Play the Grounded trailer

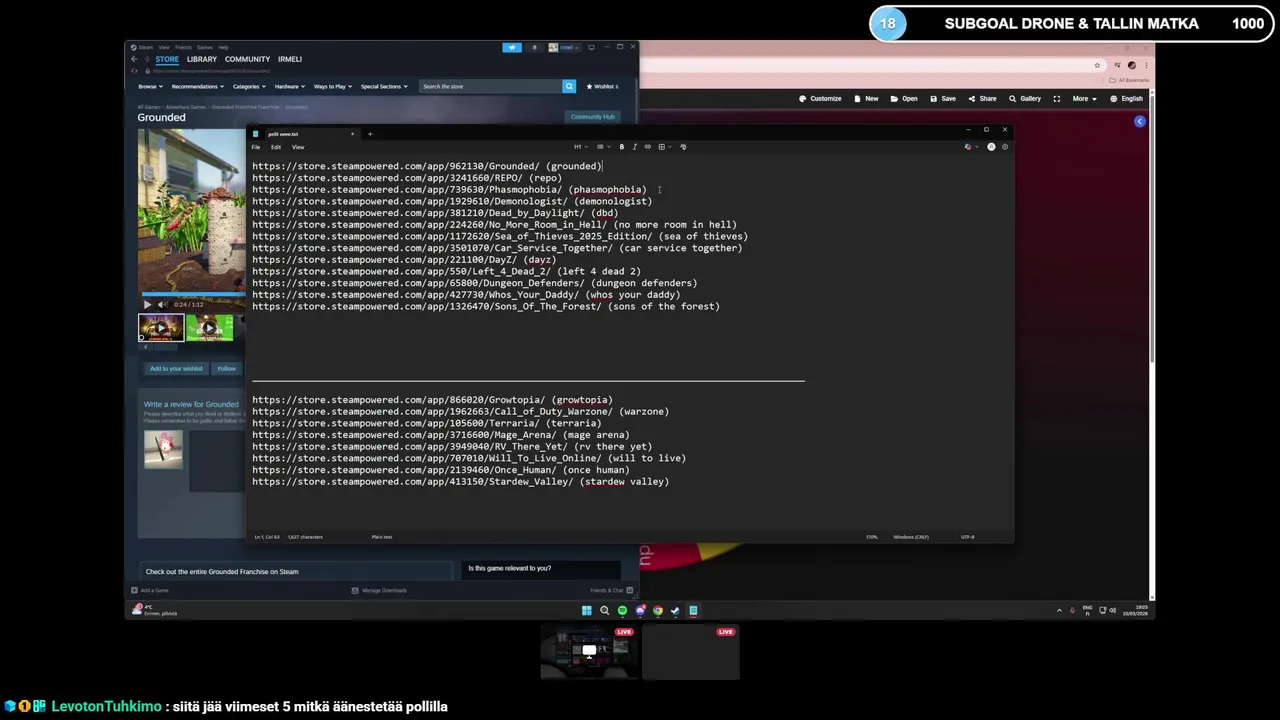pos(147,304)
